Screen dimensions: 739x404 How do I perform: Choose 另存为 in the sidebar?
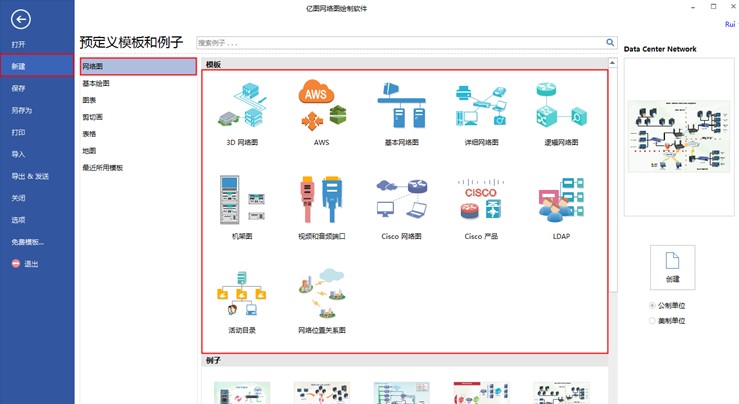(22, 110)
